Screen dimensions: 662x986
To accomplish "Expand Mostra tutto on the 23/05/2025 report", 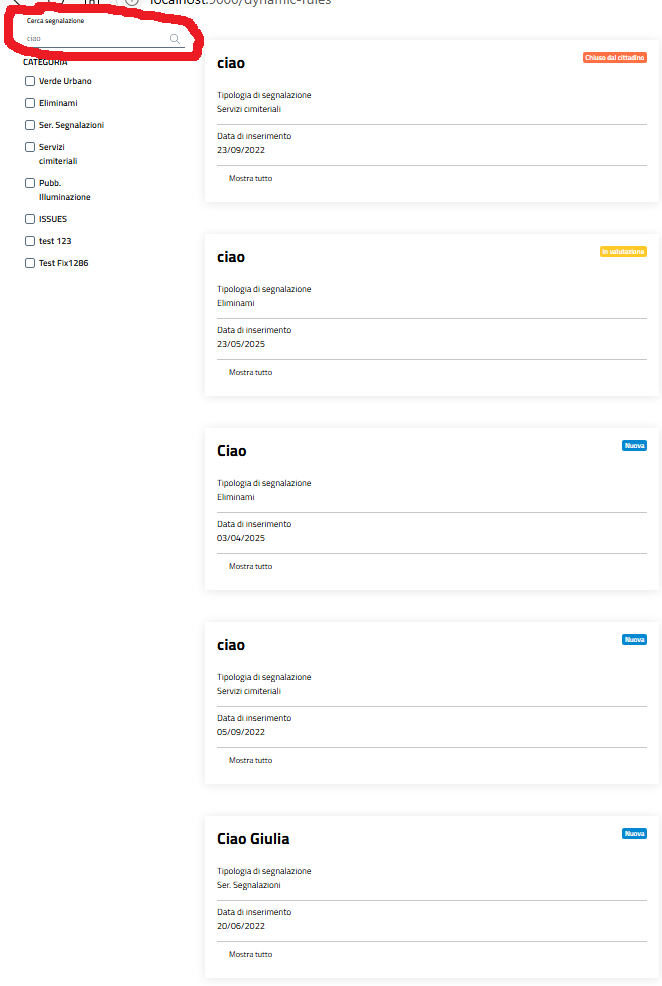I will click(250, 372).
